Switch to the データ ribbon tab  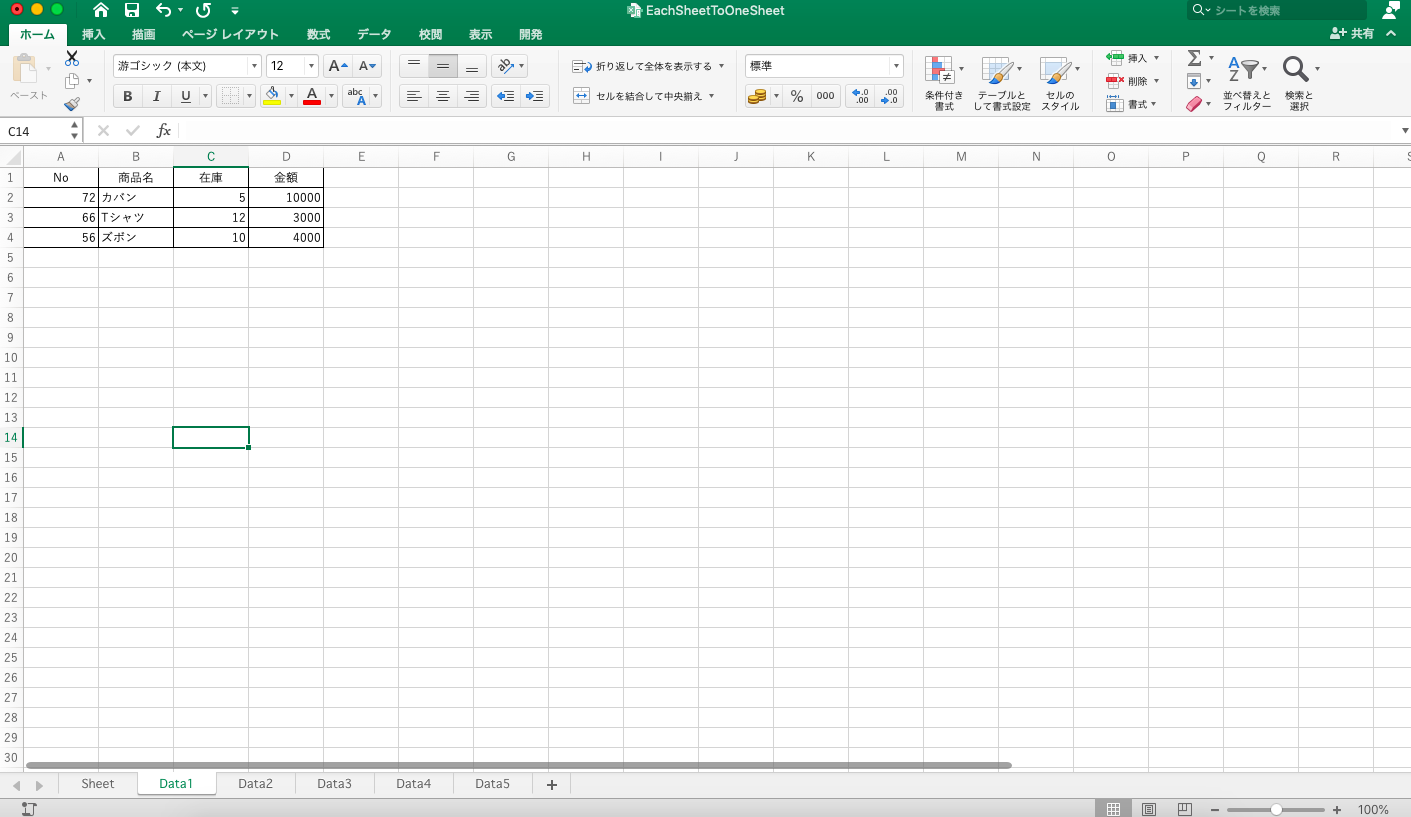[374, 34]
